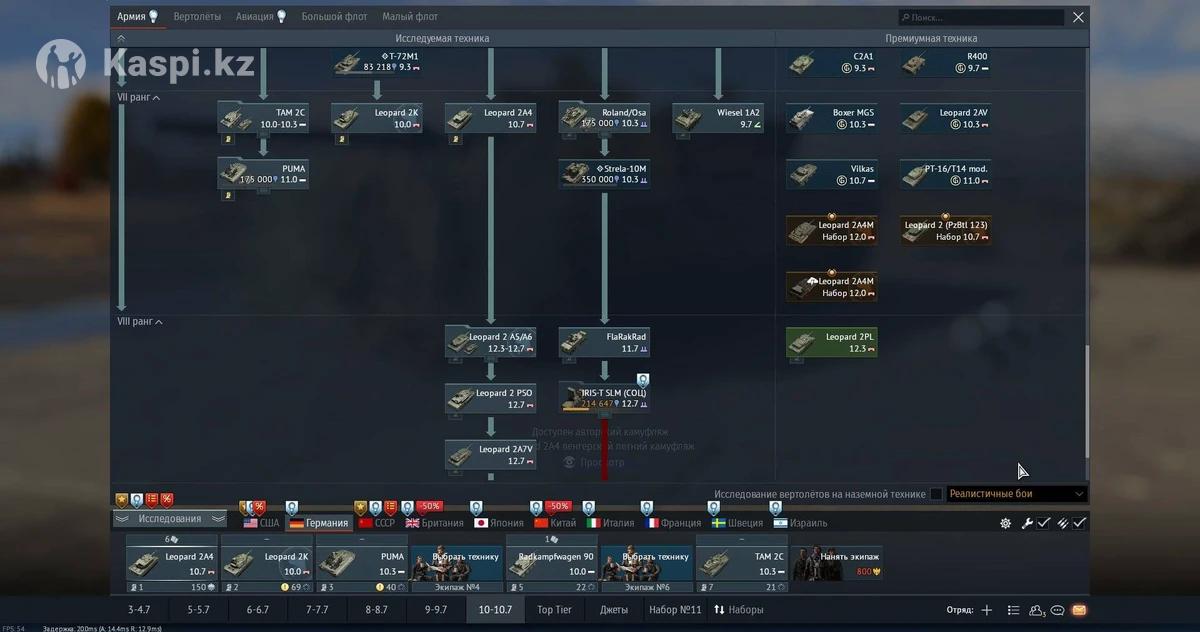Open the contacts icon in bottom bar
Screen dimensions: 1200x632
(1036, 610)
